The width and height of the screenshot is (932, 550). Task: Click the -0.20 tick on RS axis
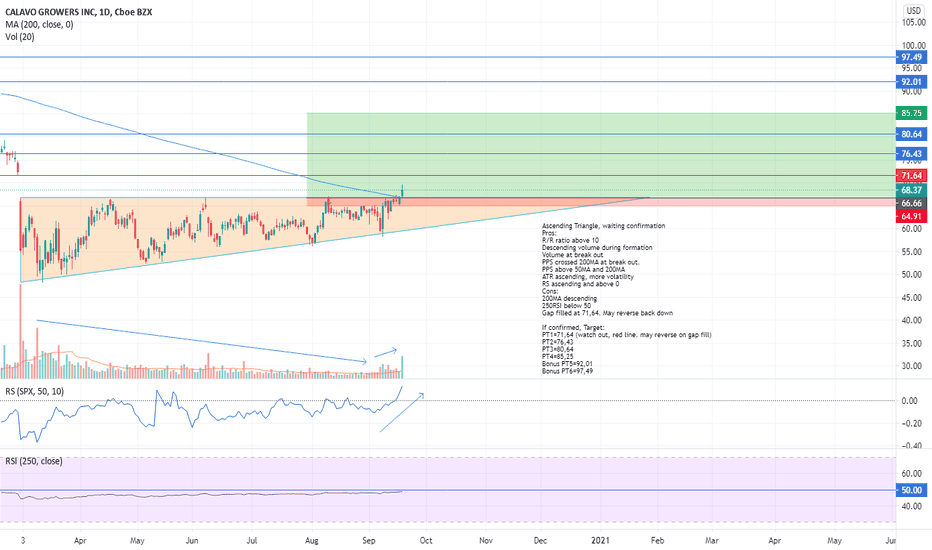coord(912,423)
